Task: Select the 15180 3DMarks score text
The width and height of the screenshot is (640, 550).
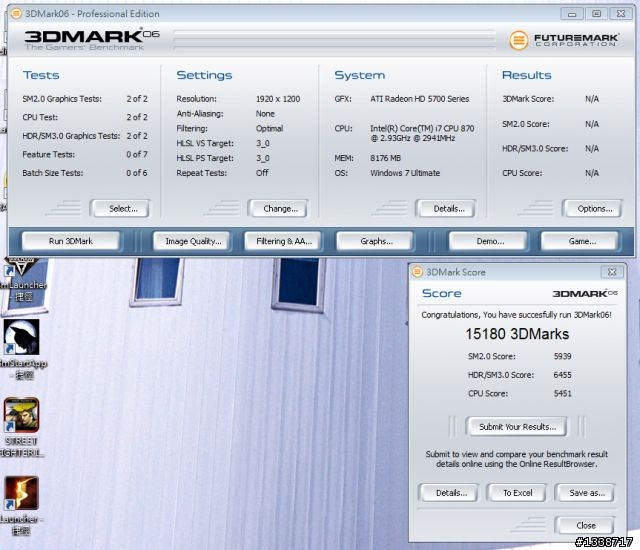Action: [x=517, y=334]
